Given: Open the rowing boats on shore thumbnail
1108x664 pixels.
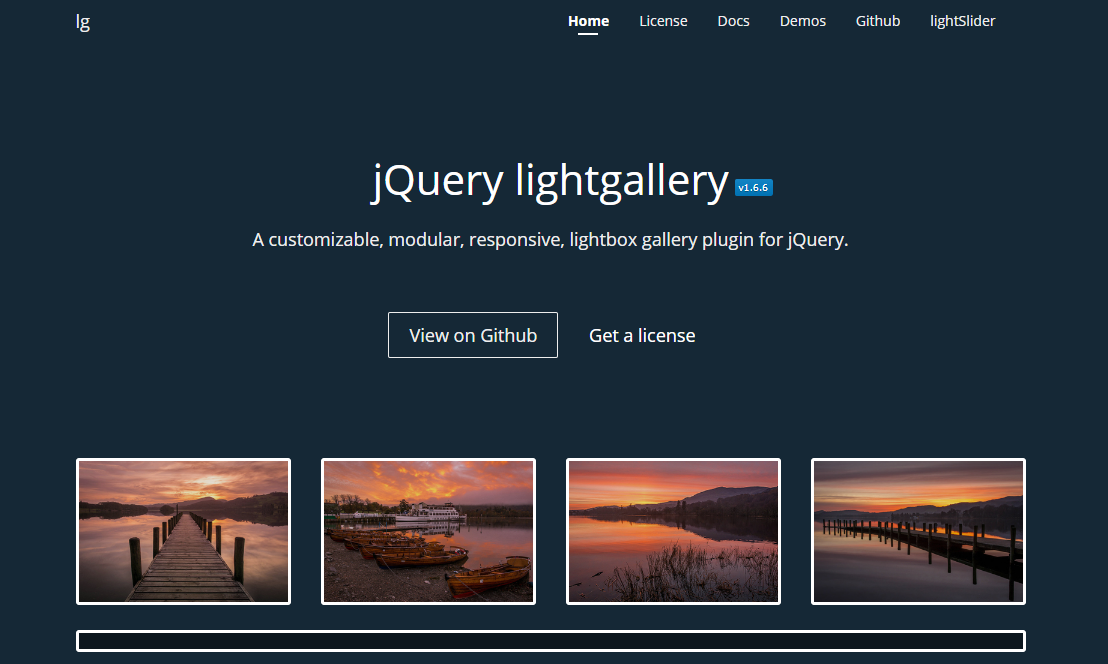Looking at the screenshot, I should point(428,531).
